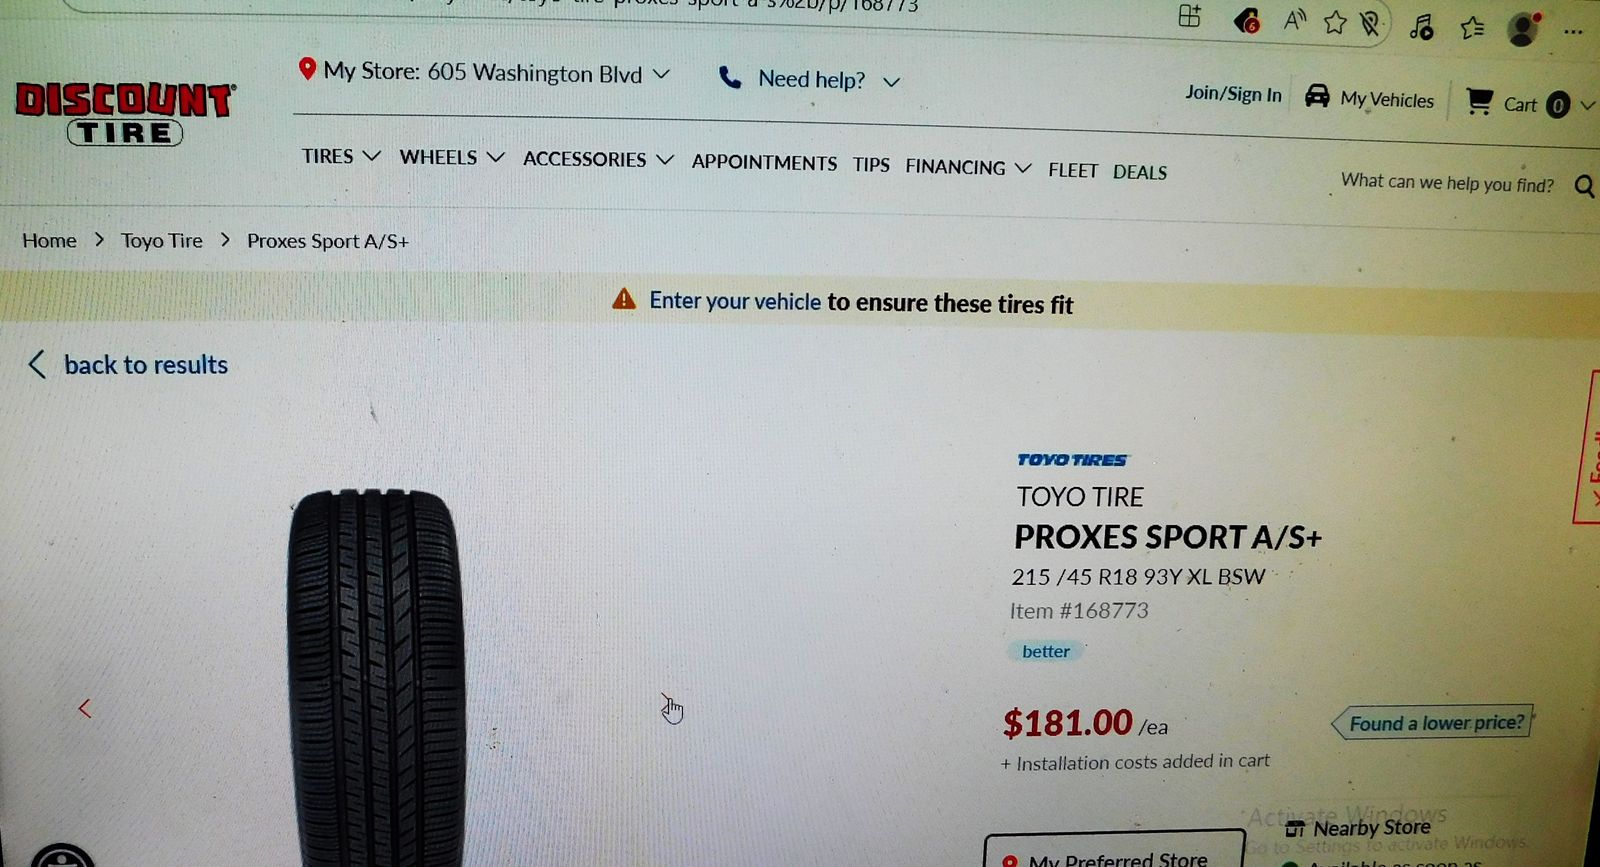Open the browser profile avatar
Viewport: 1600px width, 867px height.
coord(1522,29)
